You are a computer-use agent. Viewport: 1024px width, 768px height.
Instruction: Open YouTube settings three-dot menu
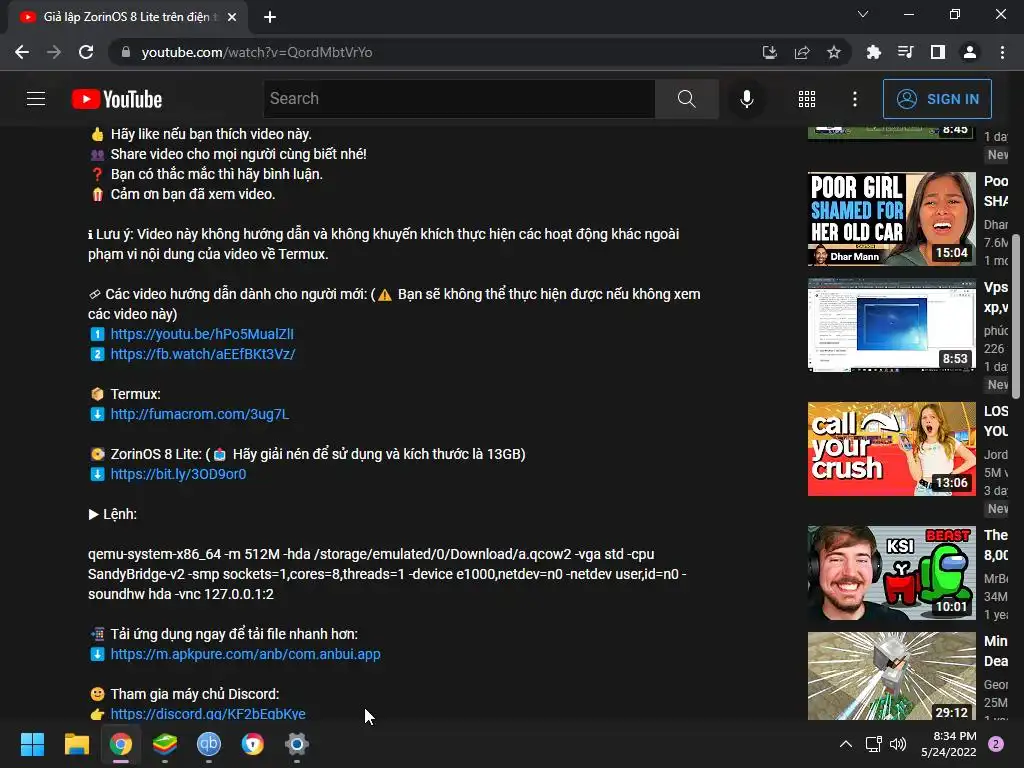tap(855, 99)
